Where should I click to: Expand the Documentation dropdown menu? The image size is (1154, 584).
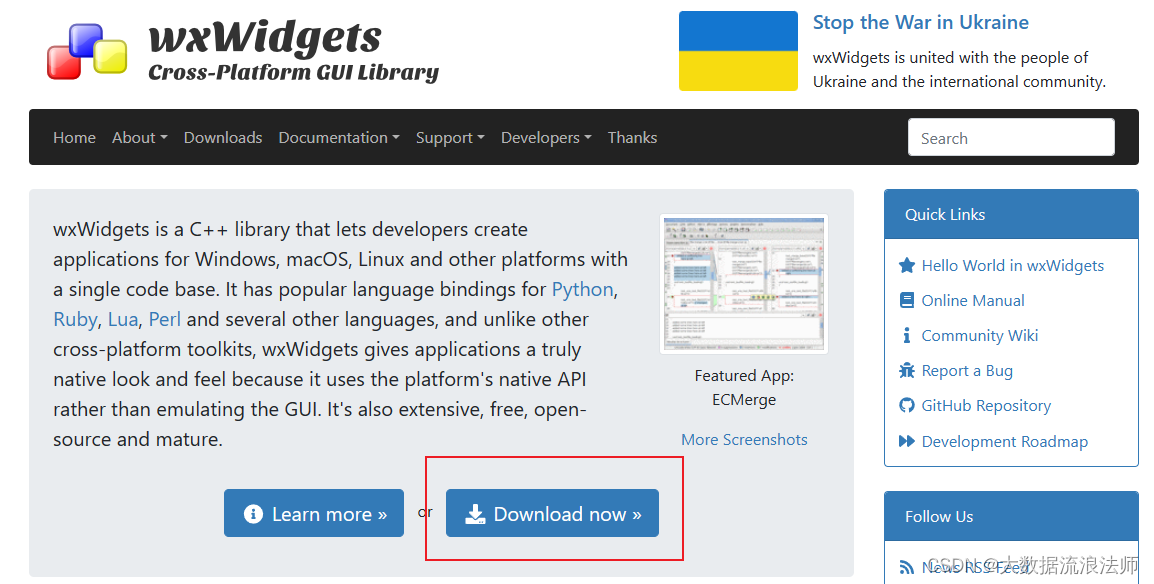pyautogui.click(x=339, y=138)
